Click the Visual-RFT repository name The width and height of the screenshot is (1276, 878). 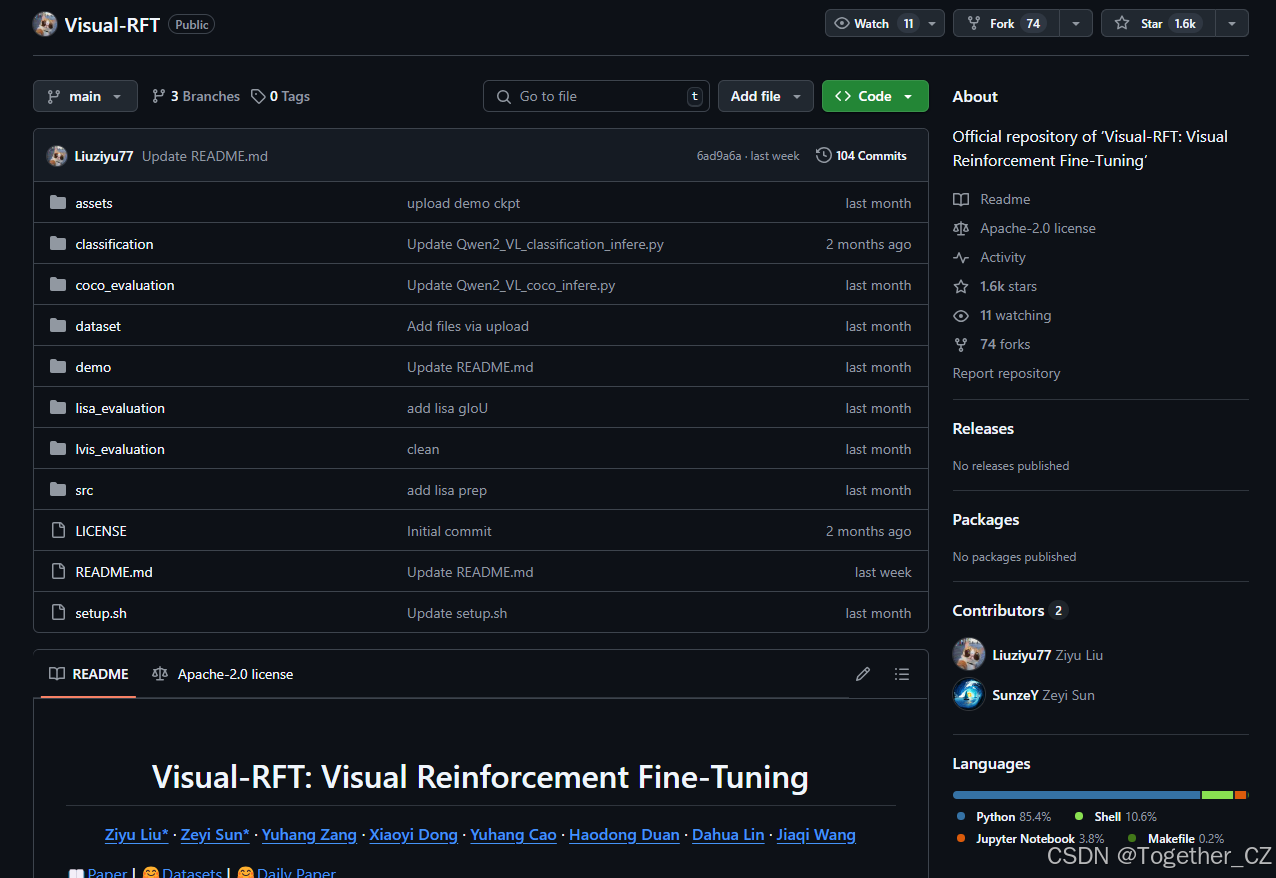click(x=112, y=25)
